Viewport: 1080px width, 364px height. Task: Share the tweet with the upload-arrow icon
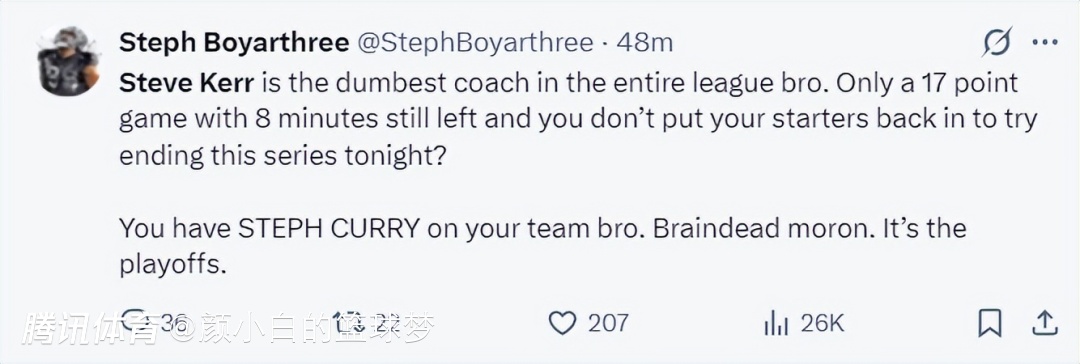pyautogui.click(x=1045, y=322)
